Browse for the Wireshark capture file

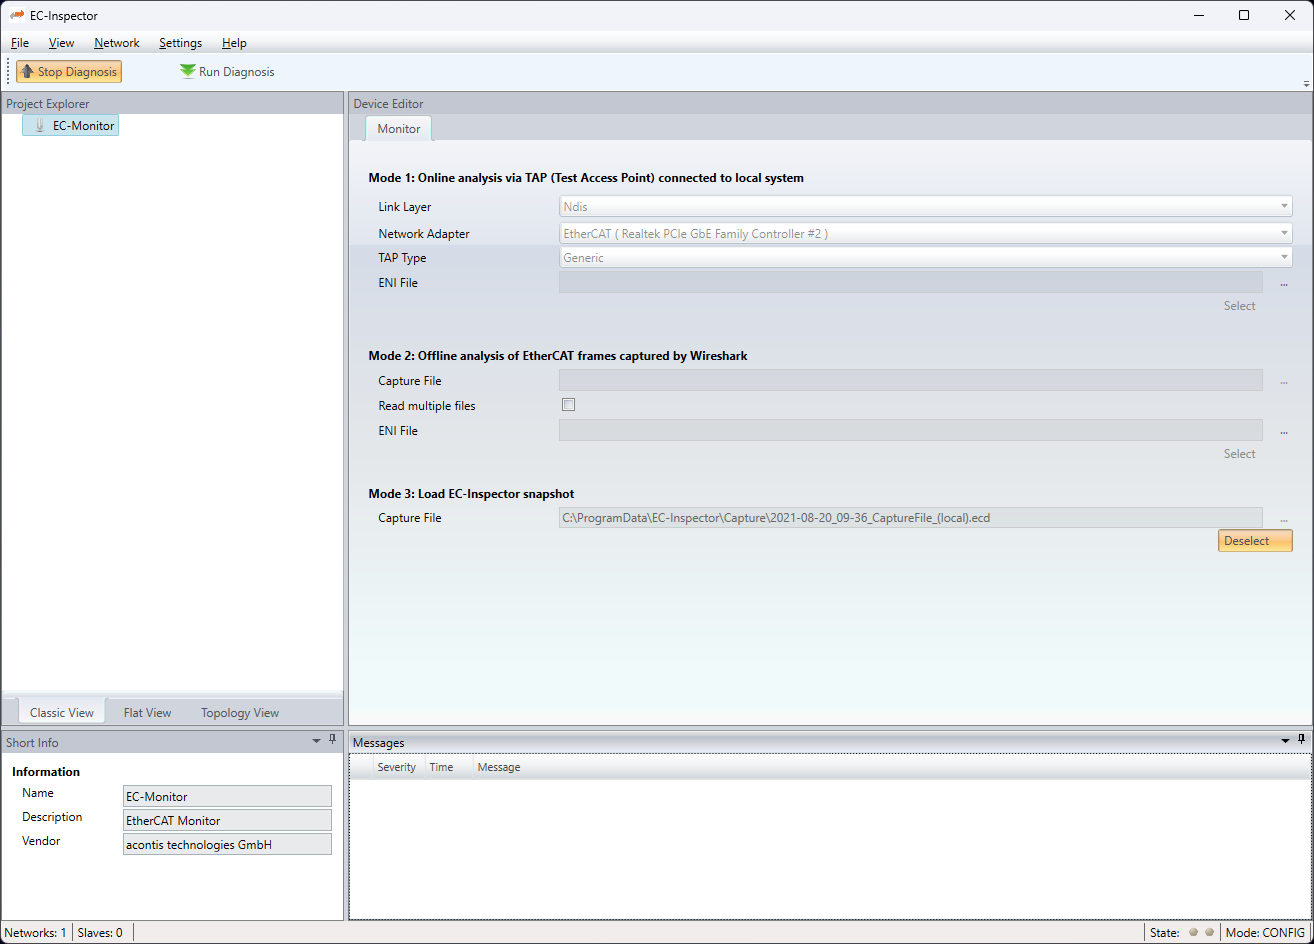click(x=1283, y=382)
